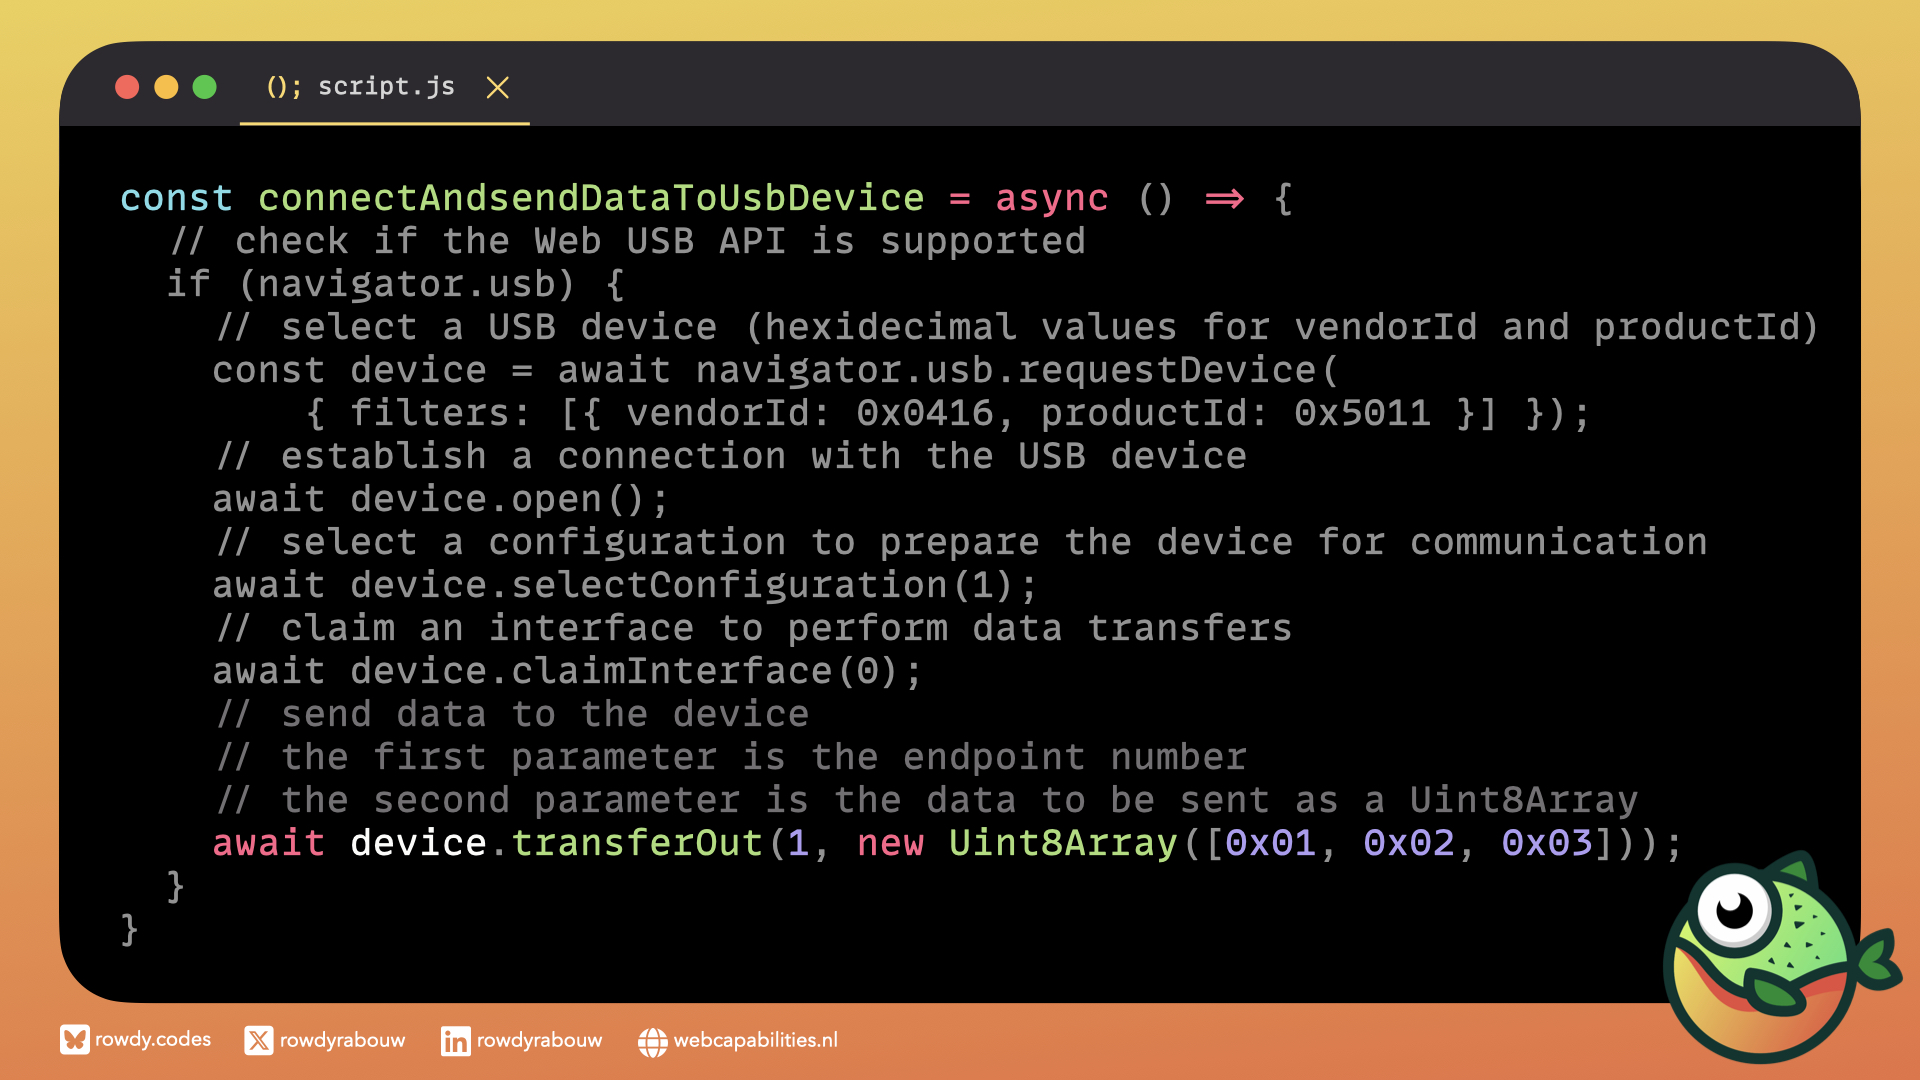
Task: Close the script.js tab with X
Action: tap(497, 88)
